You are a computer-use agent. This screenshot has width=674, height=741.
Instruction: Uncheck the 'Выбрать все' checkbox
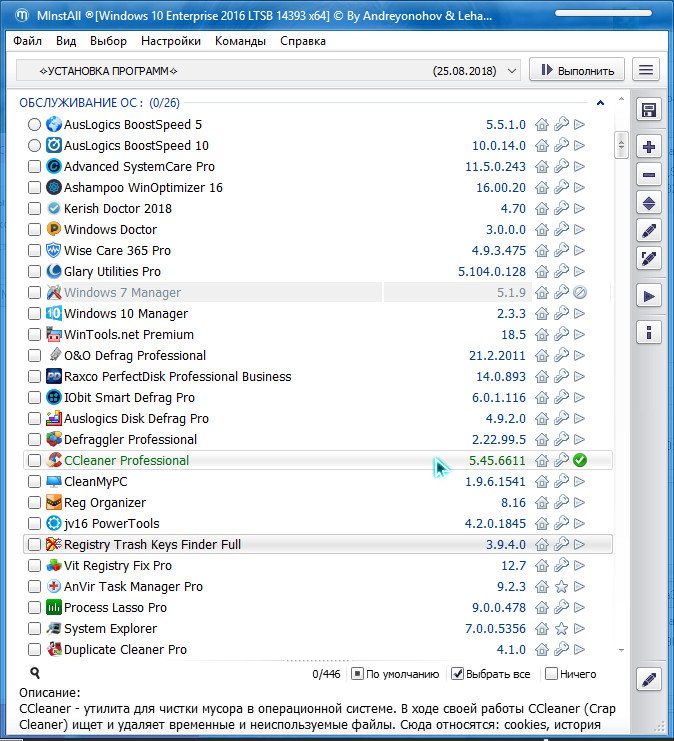click(x=457, y=674)
